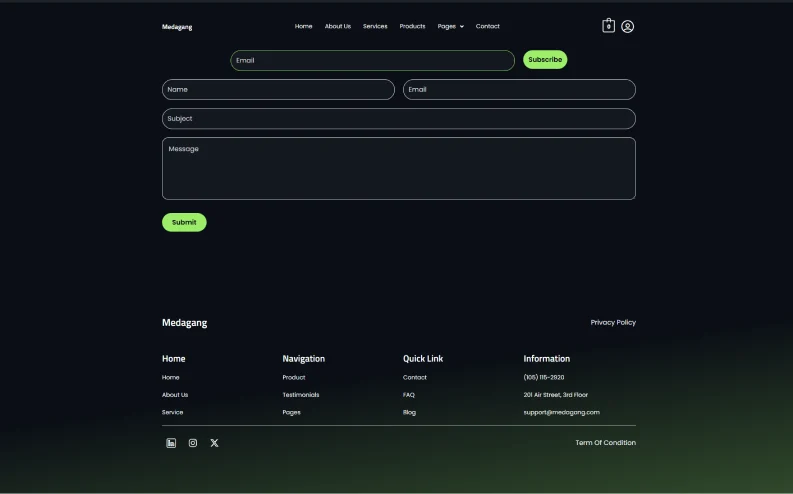Visit the LinkedIn page via icon
The image size is (793, 494).
[x=171, y=443]
